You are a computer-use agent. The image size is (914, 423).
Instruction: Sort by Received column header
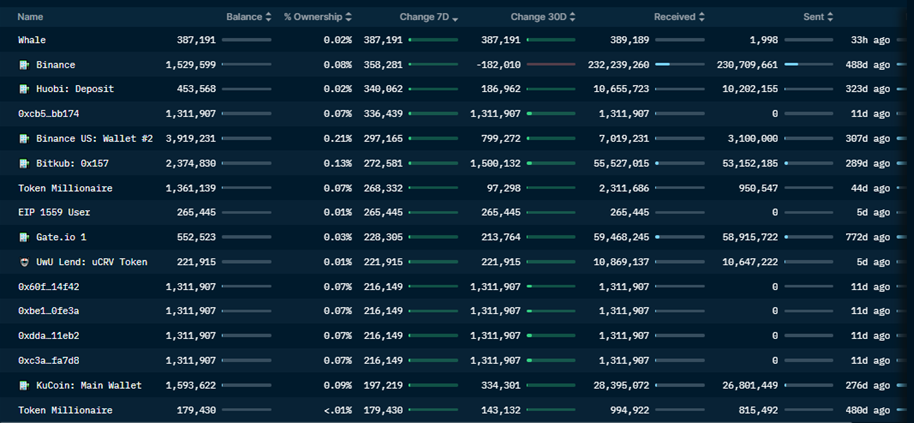tap(679, 17)
